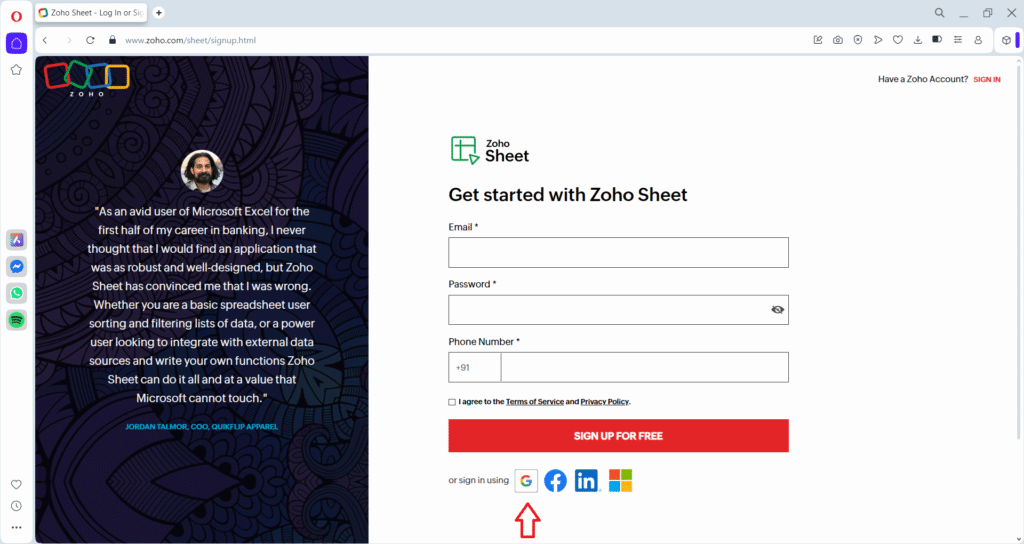Open Messenger in the Opera sidebar
Screen dimensions: 1024x544
point(16,267)
